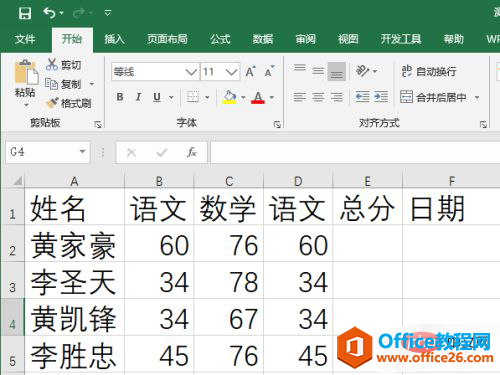This screenshot has width=500, height=375.
Task: Open the 复制 dropdown arrow
Action: click(x=92, y=84)
